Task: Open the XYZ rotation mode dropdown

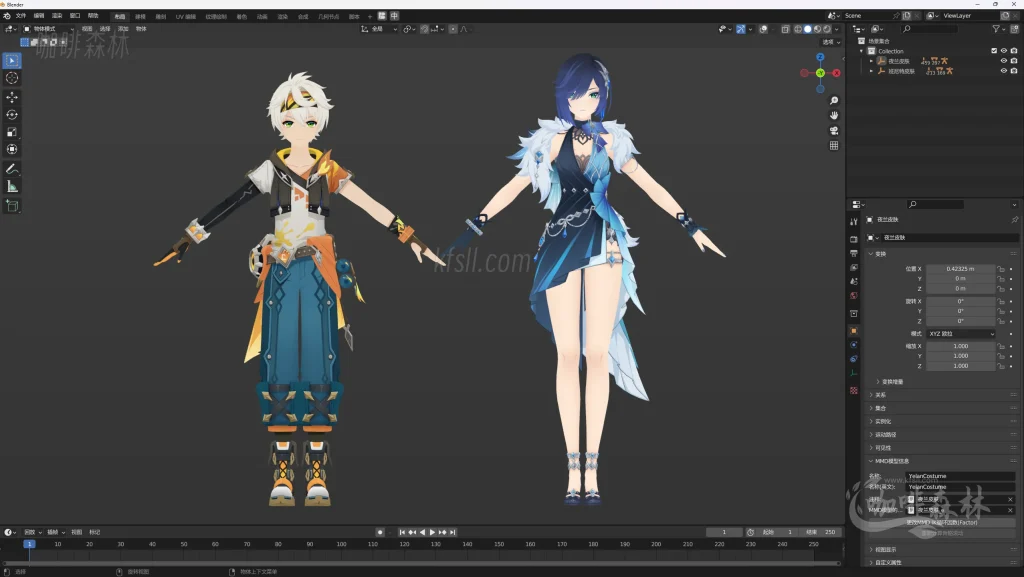Action: click(x=961, y=334)
